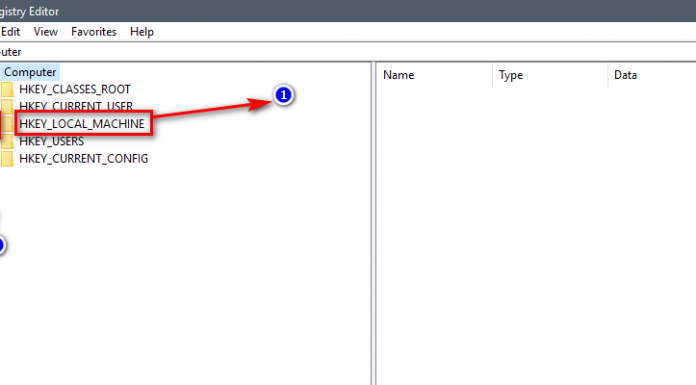The image size is (696, 385).
Task: Select the HKEY_CURRENT_CONFIG key
Action: 83,159
